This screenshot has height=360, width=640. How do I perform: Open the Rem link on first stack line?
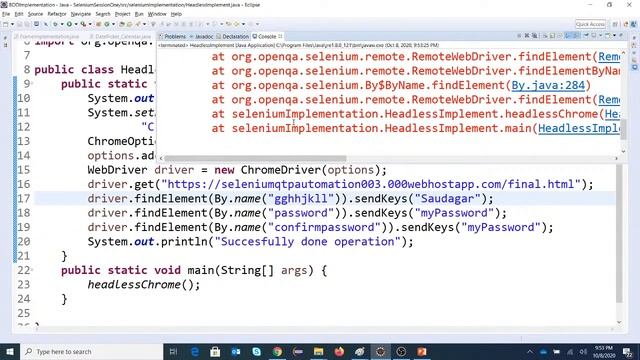[x=609, y=57]
